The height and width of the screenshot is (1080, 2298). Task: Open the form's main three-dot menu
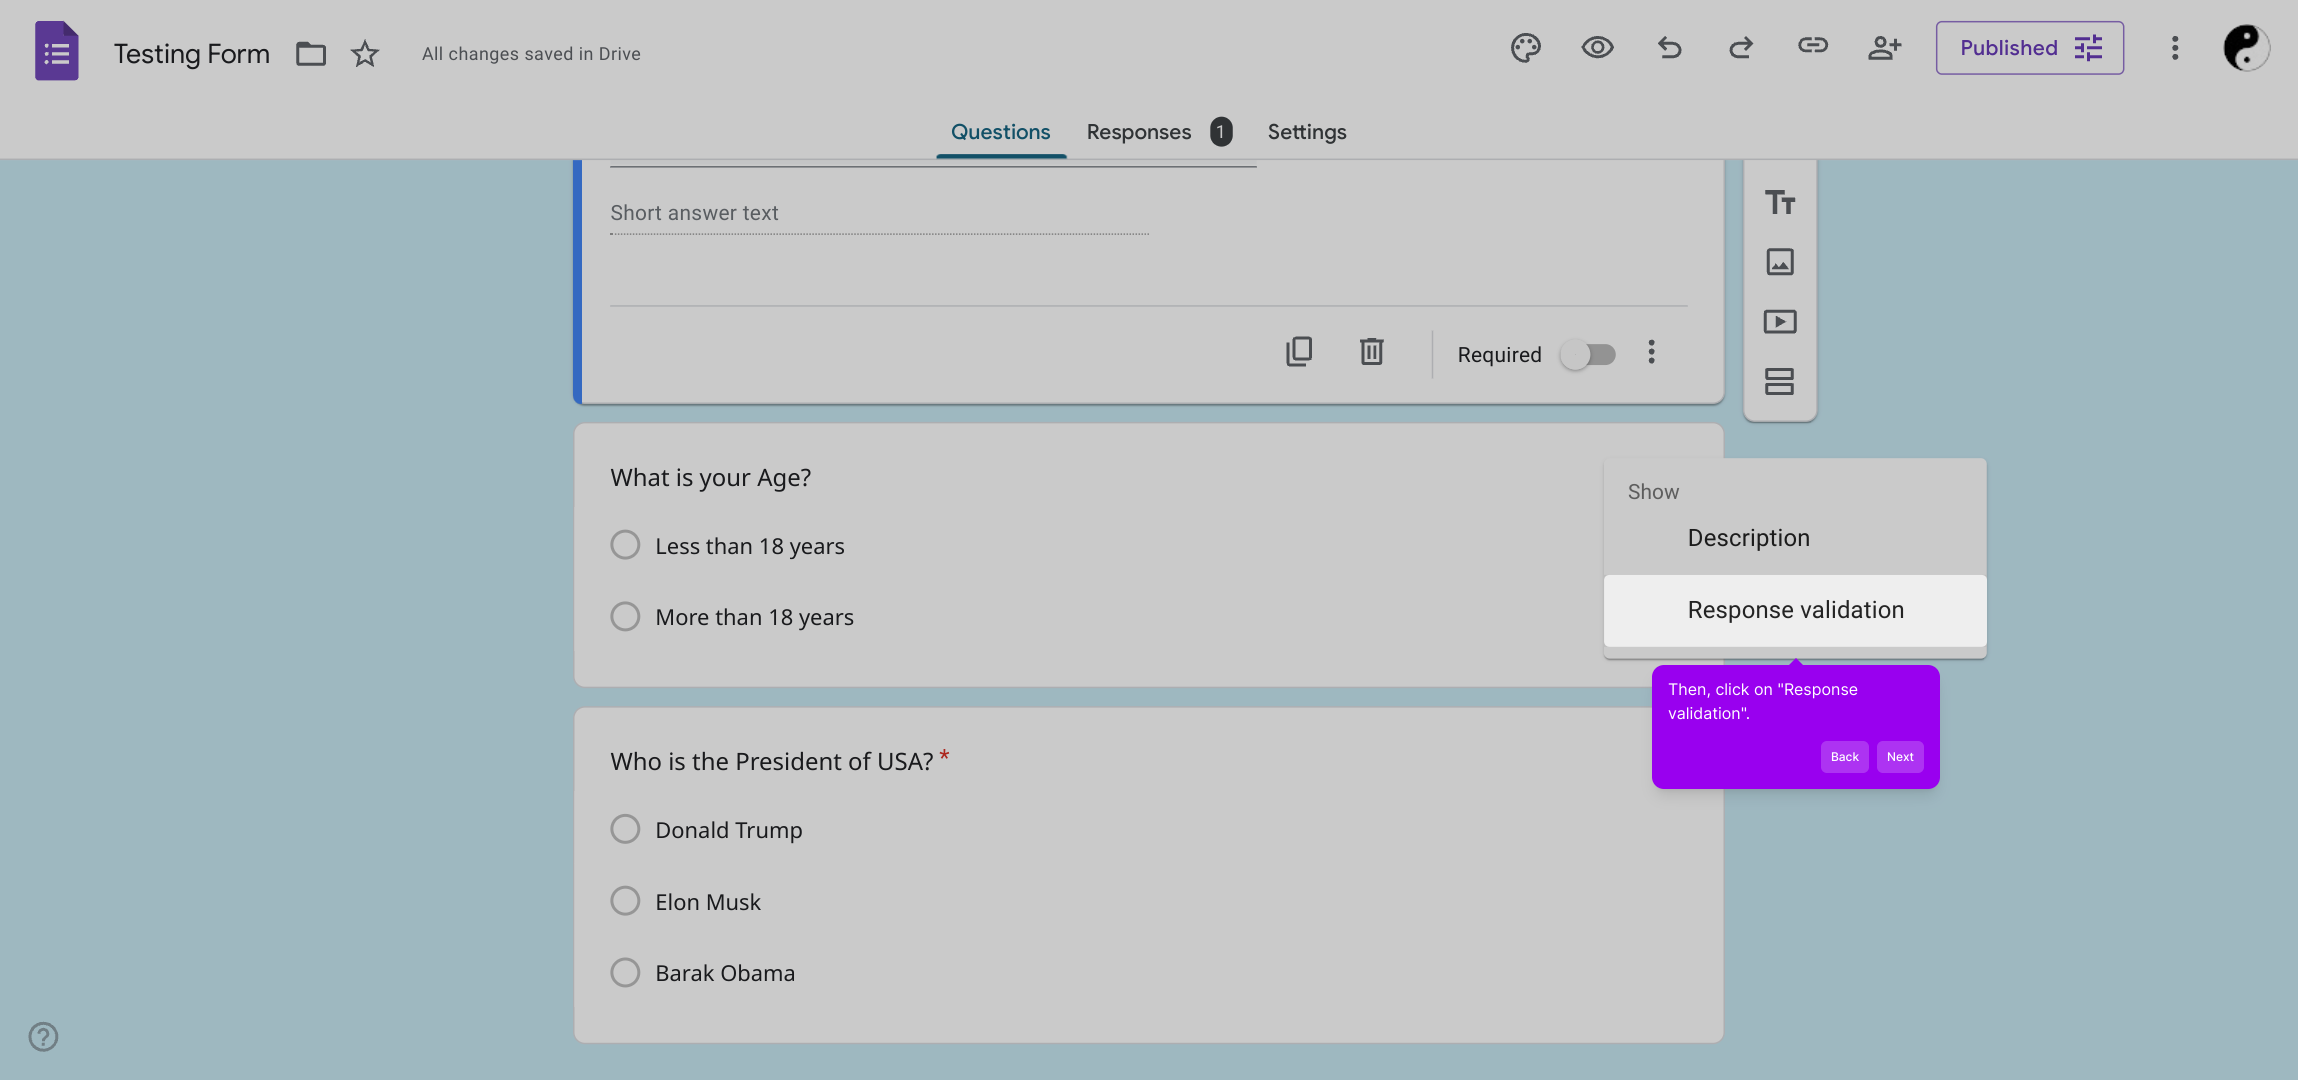click(x=2174, y=48)
